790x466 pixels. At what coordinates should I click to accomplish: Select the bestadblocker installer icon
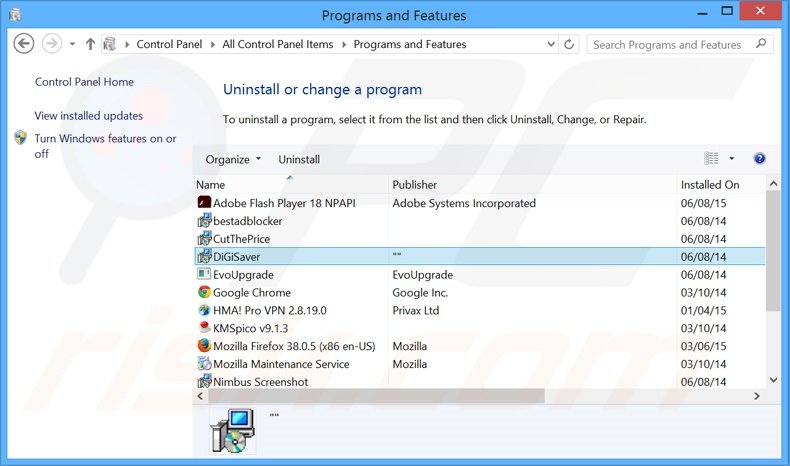click(x=204, y=220)
